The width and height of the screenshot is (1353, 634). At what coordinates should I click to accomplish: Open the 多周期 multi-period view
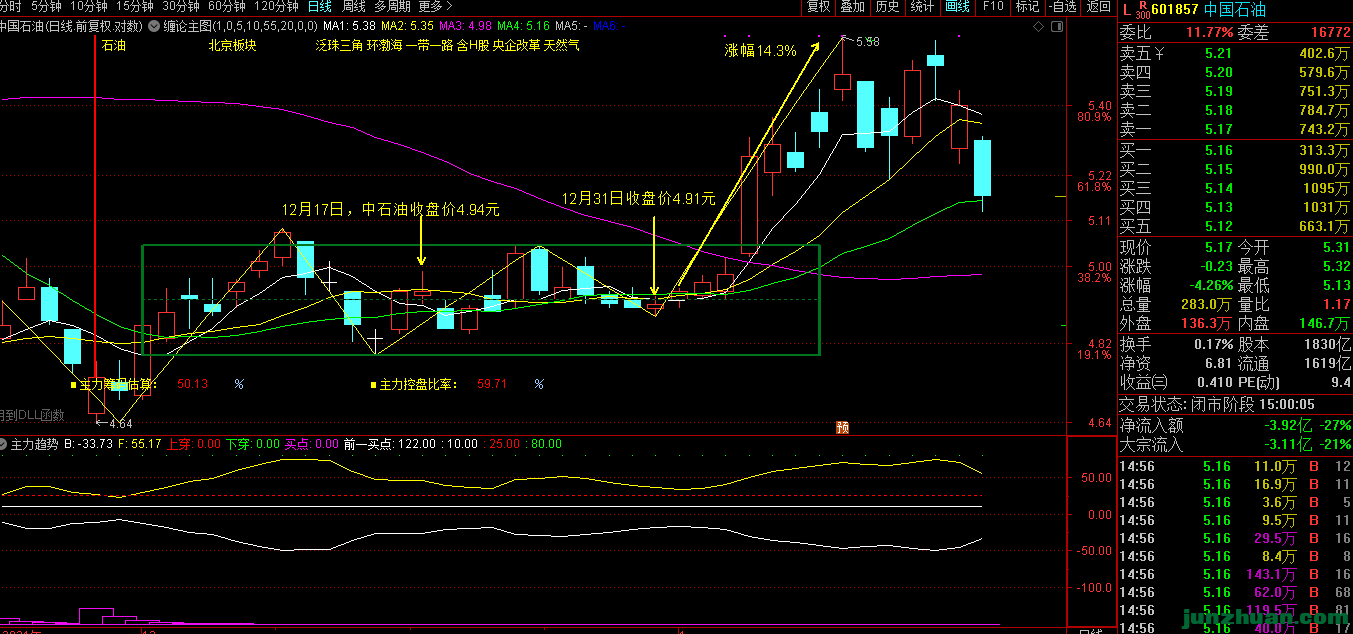[393, 6]
